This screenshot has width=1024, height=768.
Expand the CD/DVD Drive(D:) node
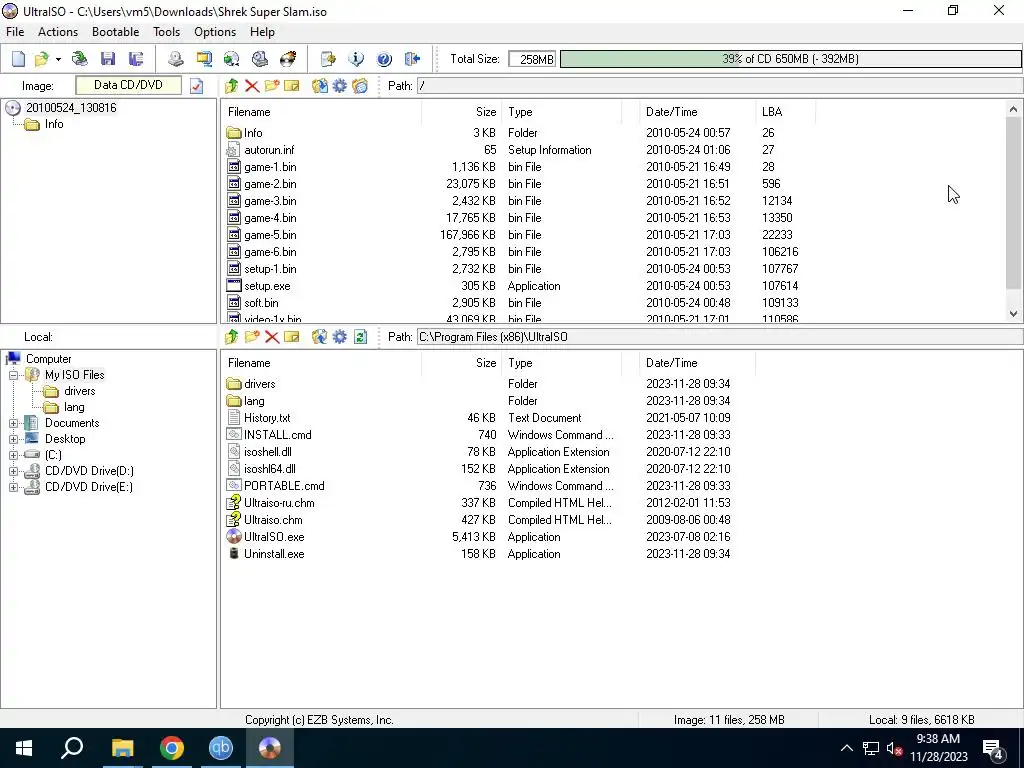[13, 472]
